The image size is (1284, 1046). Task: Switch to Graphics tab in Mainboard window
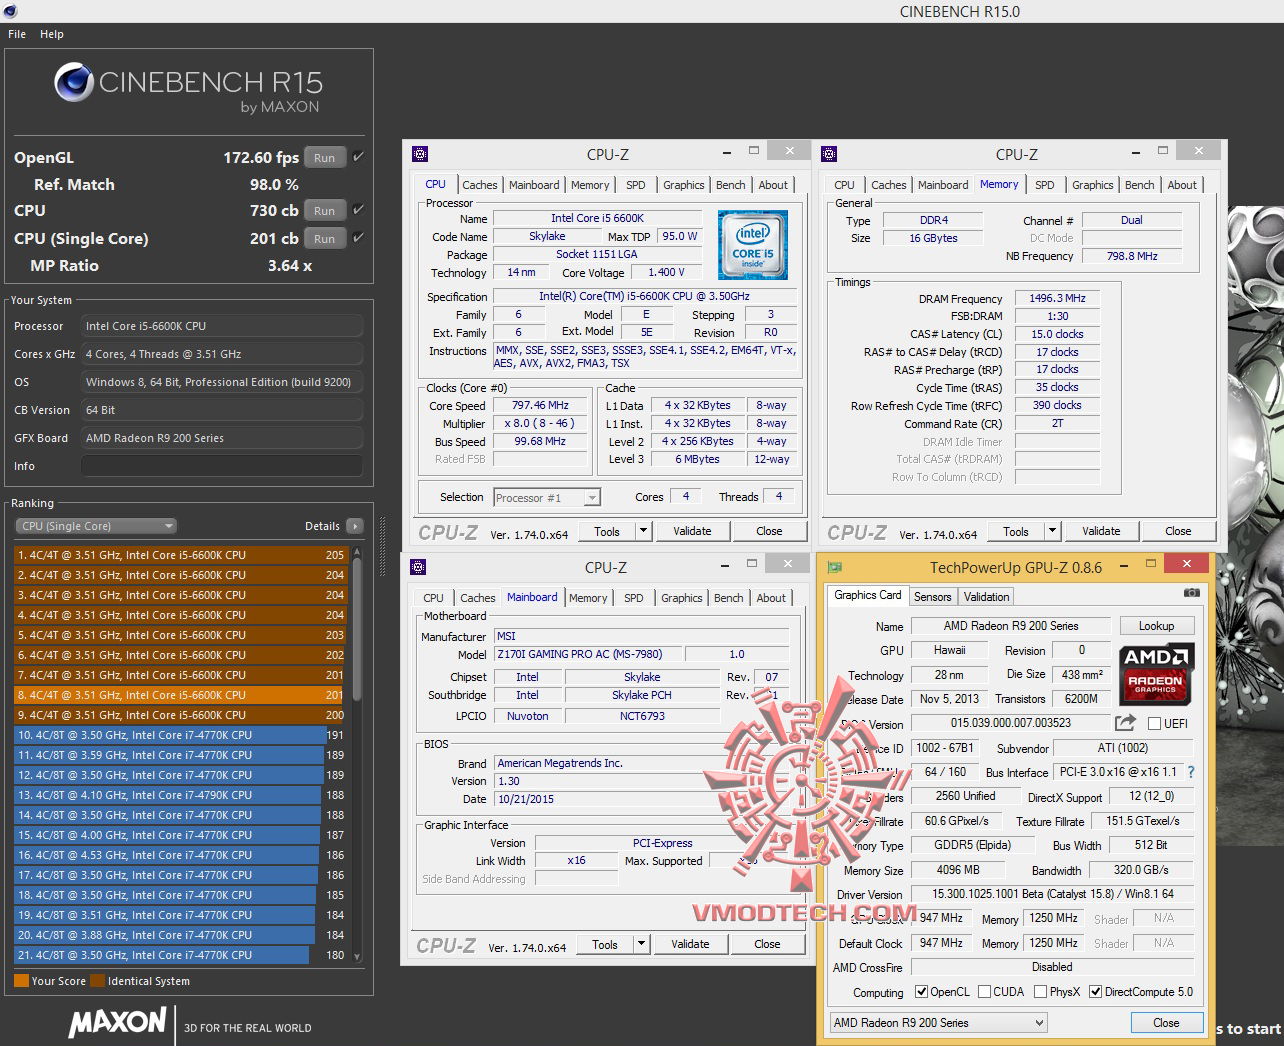click(x=682, y=598)
